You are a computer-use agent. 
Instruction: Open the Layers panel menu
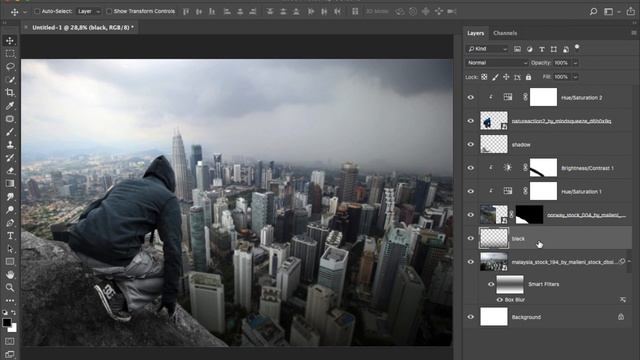point(633,33)
